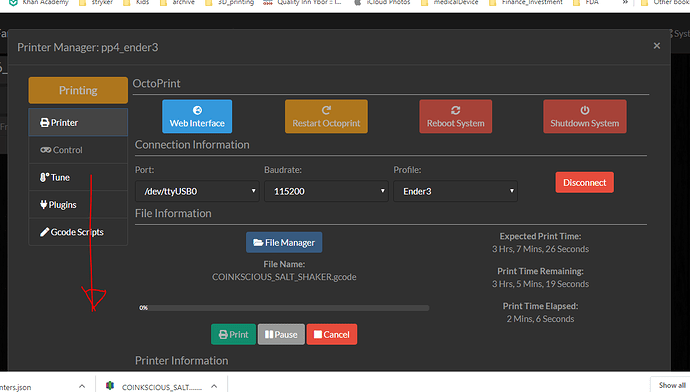The width and height of the screenshot is (690, 392).
Task: Click the elapsed time 2 Mins, 6 Seconds
Action: tap(540, 319)
